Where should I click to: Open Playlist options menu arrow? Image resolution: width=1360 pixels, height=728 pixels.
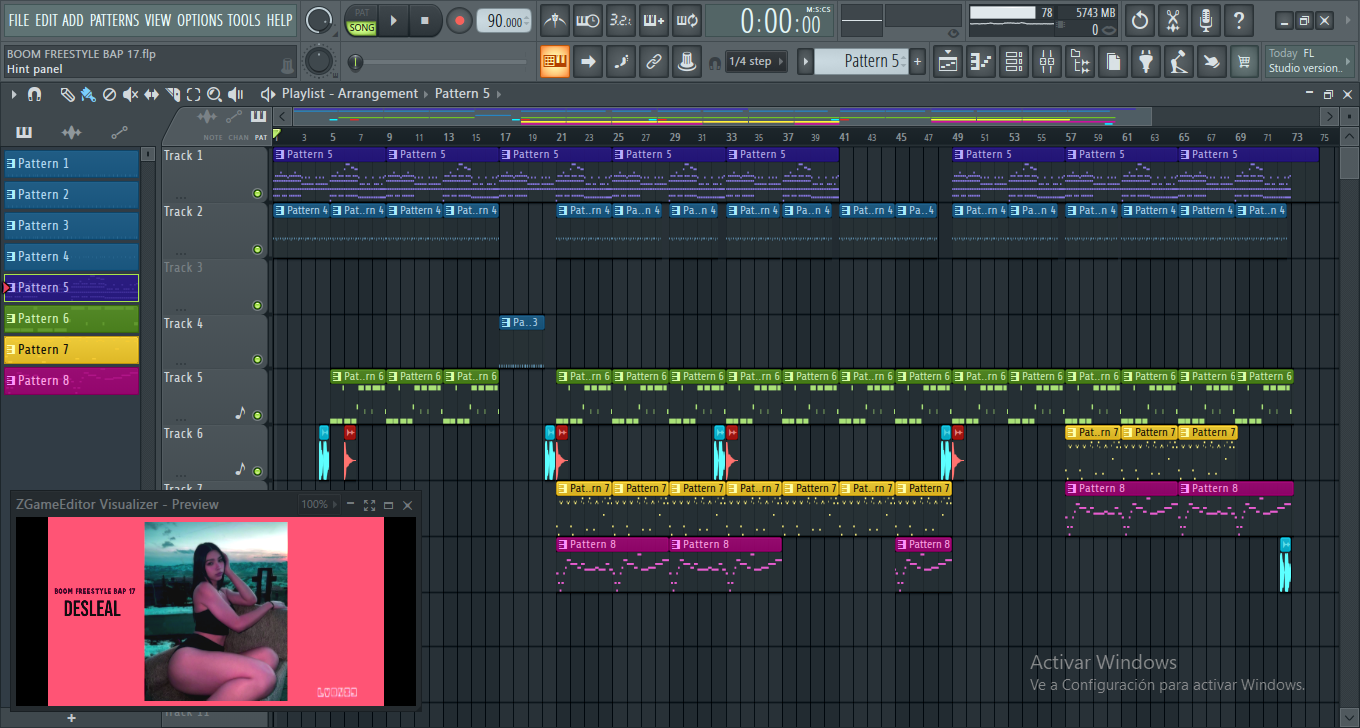click(x=14, y=94)
